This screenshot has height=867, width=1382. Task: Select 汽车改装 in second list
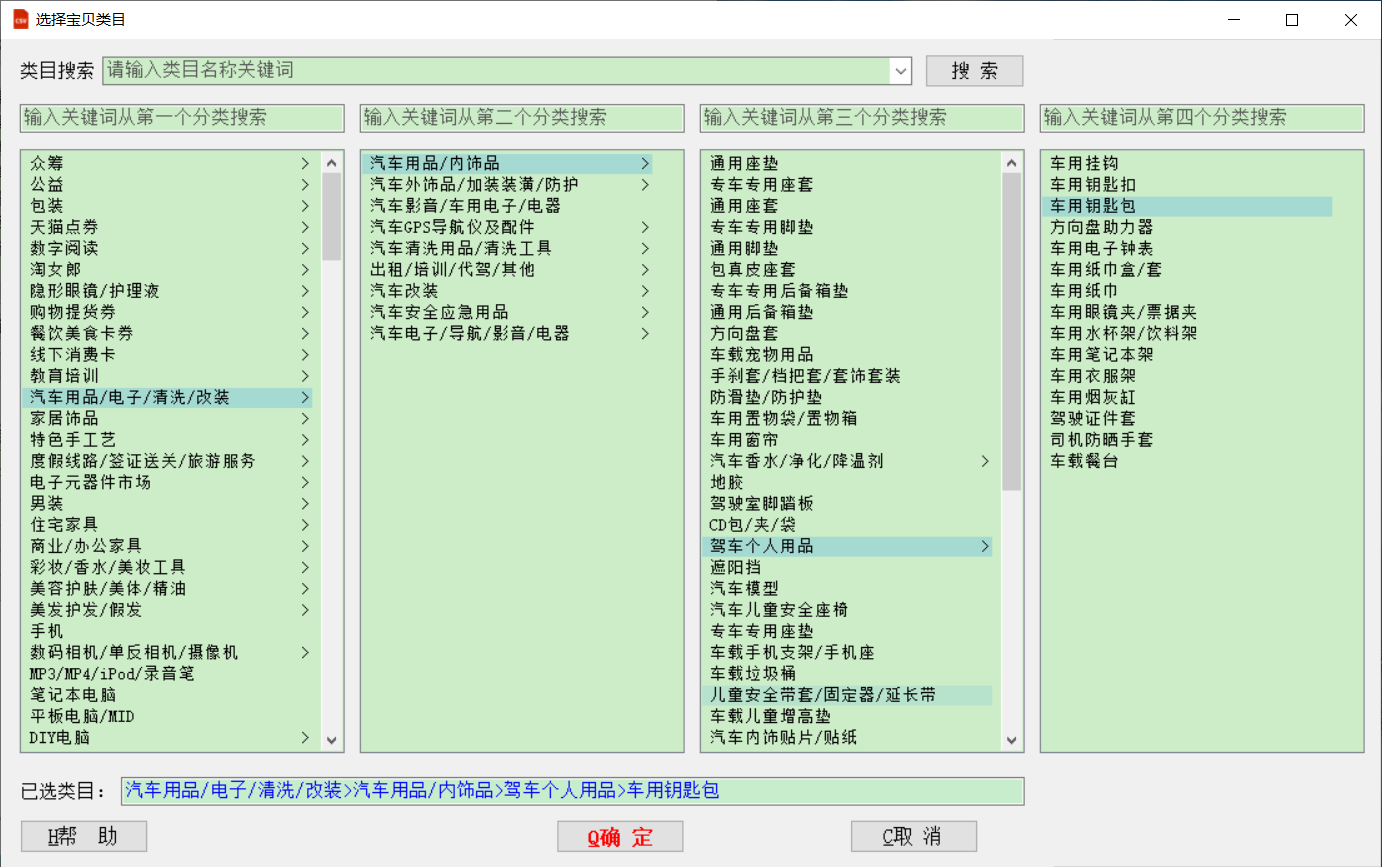[404, 291]
